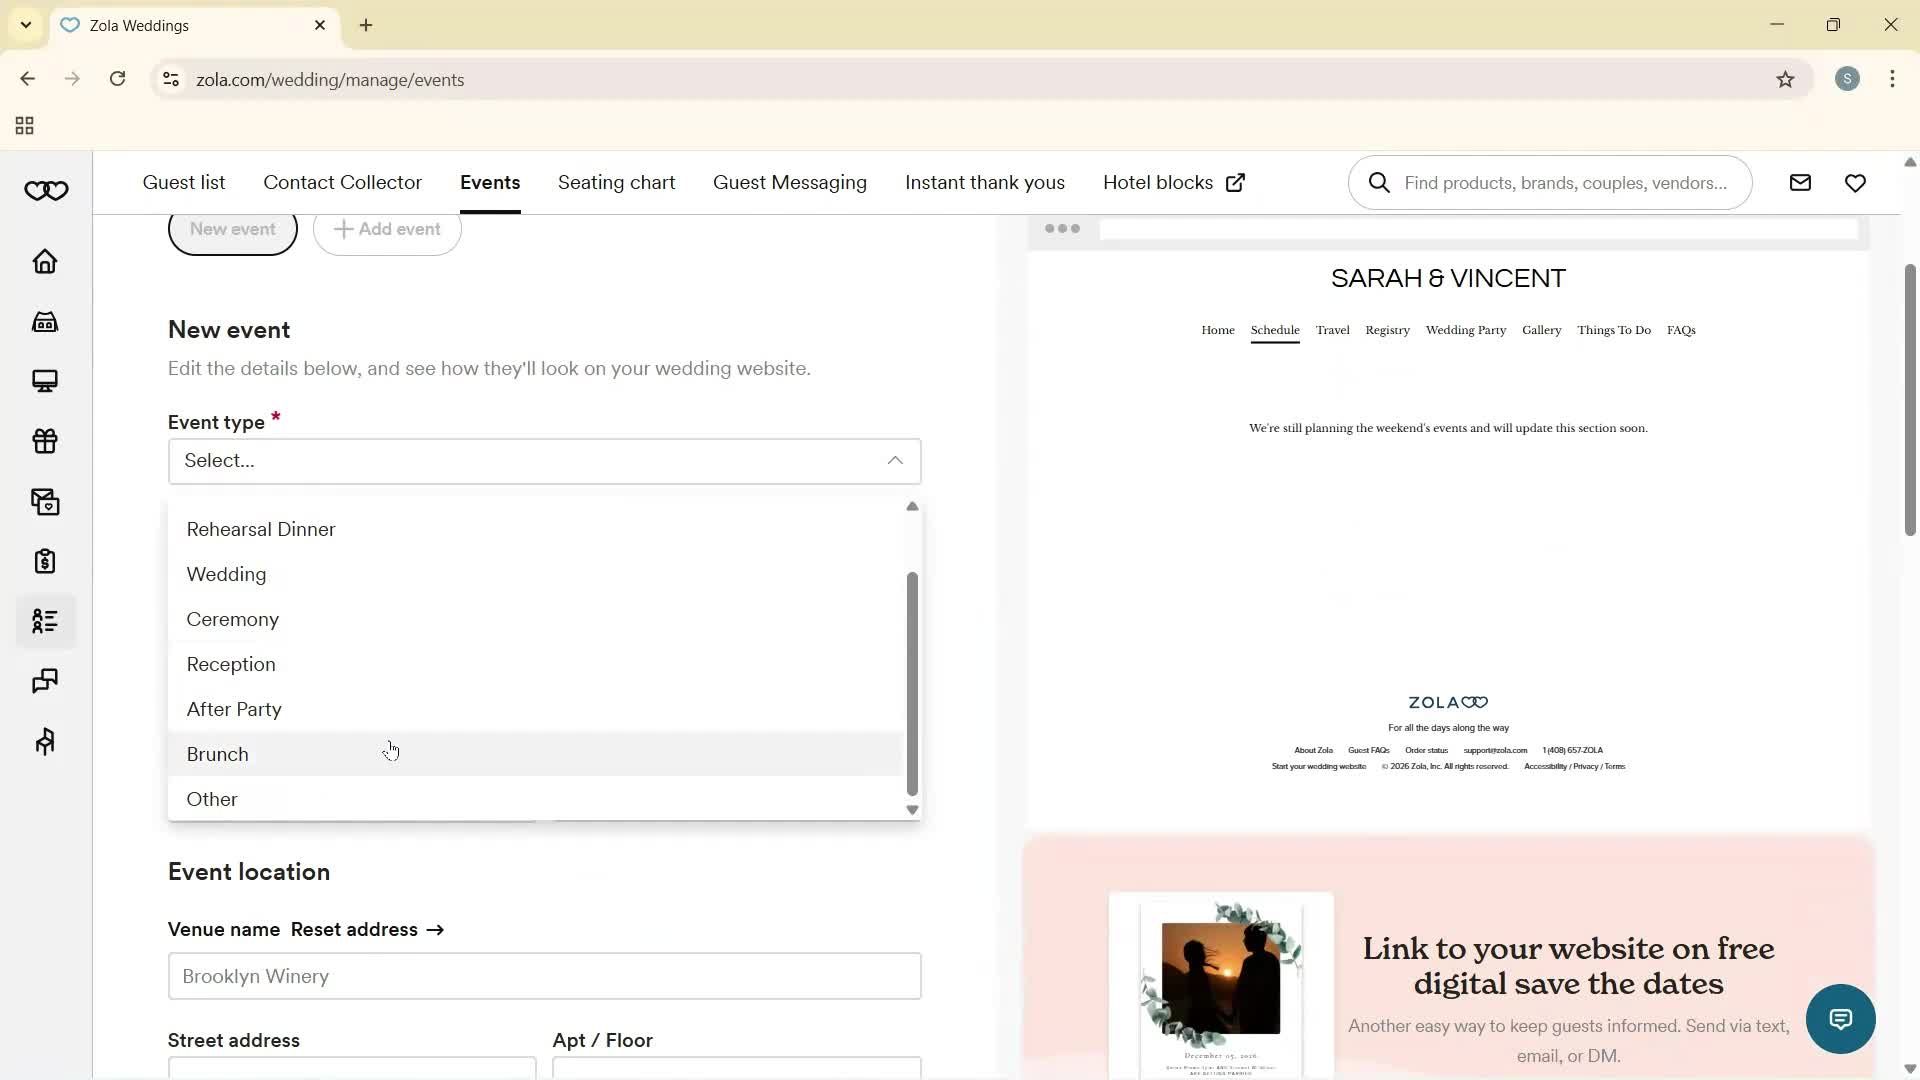Open the chat bubbles icon in sidebar
This screenshot has height=1080, width=1920.
click(46, 681)
